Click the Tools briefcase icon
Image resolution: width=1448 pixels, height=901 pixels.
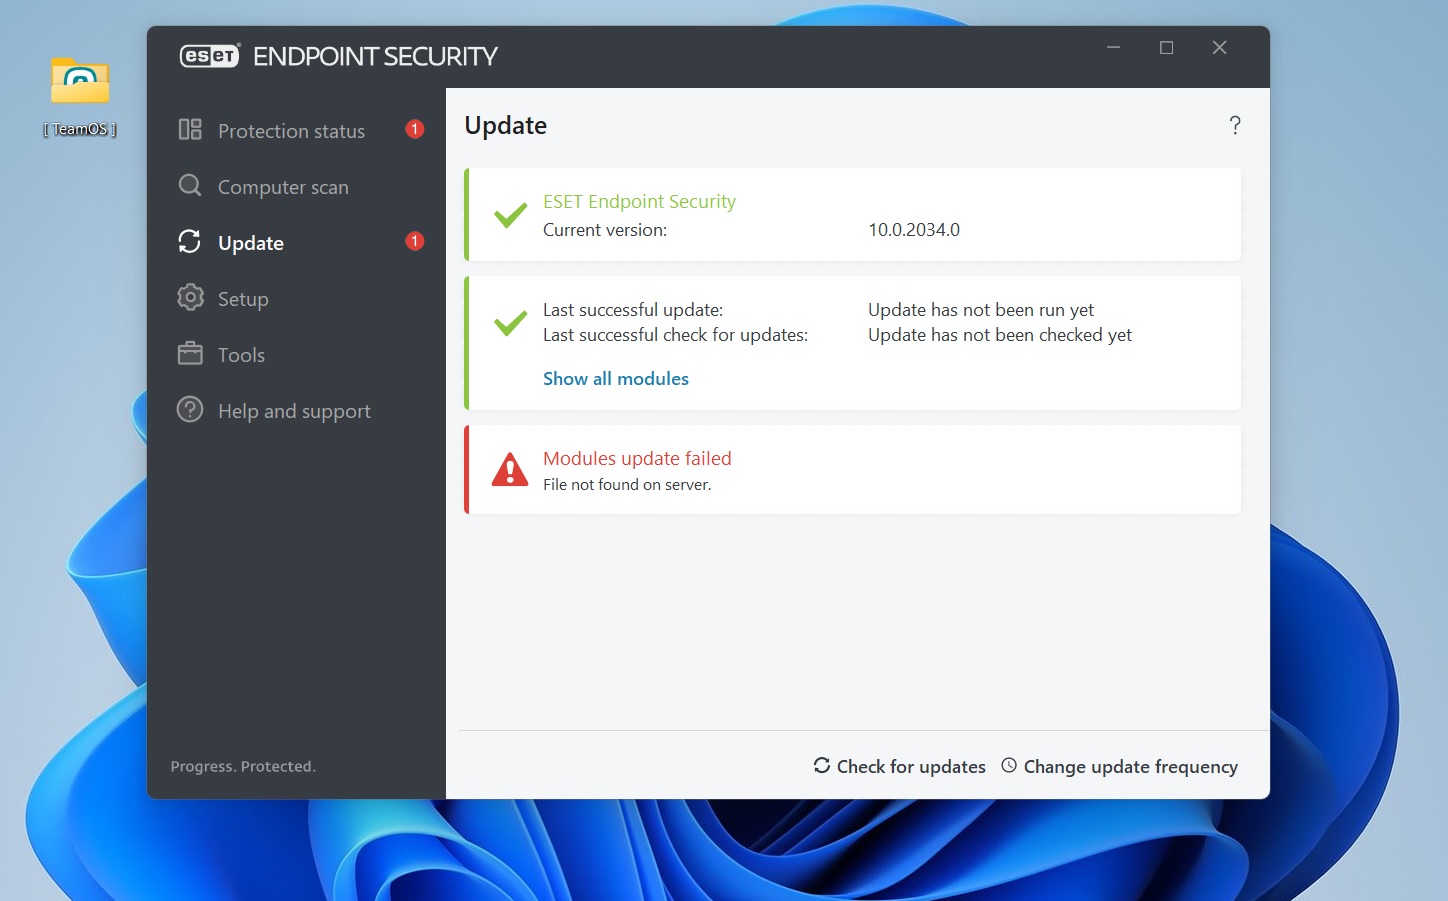click(190, 354)
